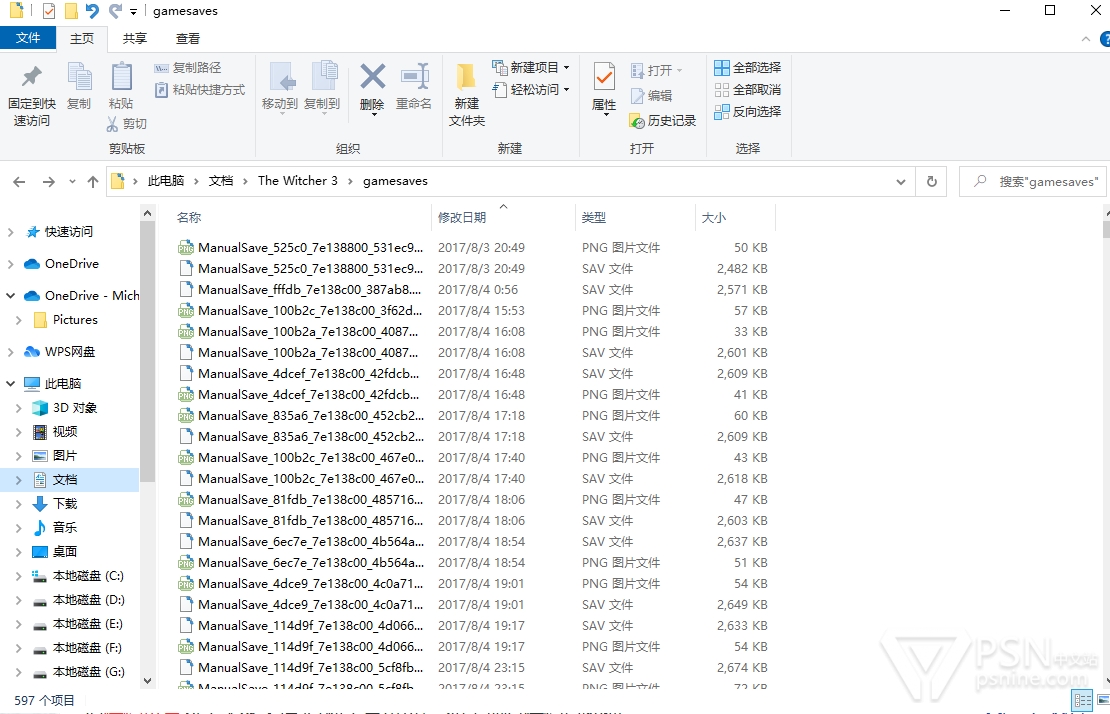Select 音乐 in the navigation pane

coord(64,528)
